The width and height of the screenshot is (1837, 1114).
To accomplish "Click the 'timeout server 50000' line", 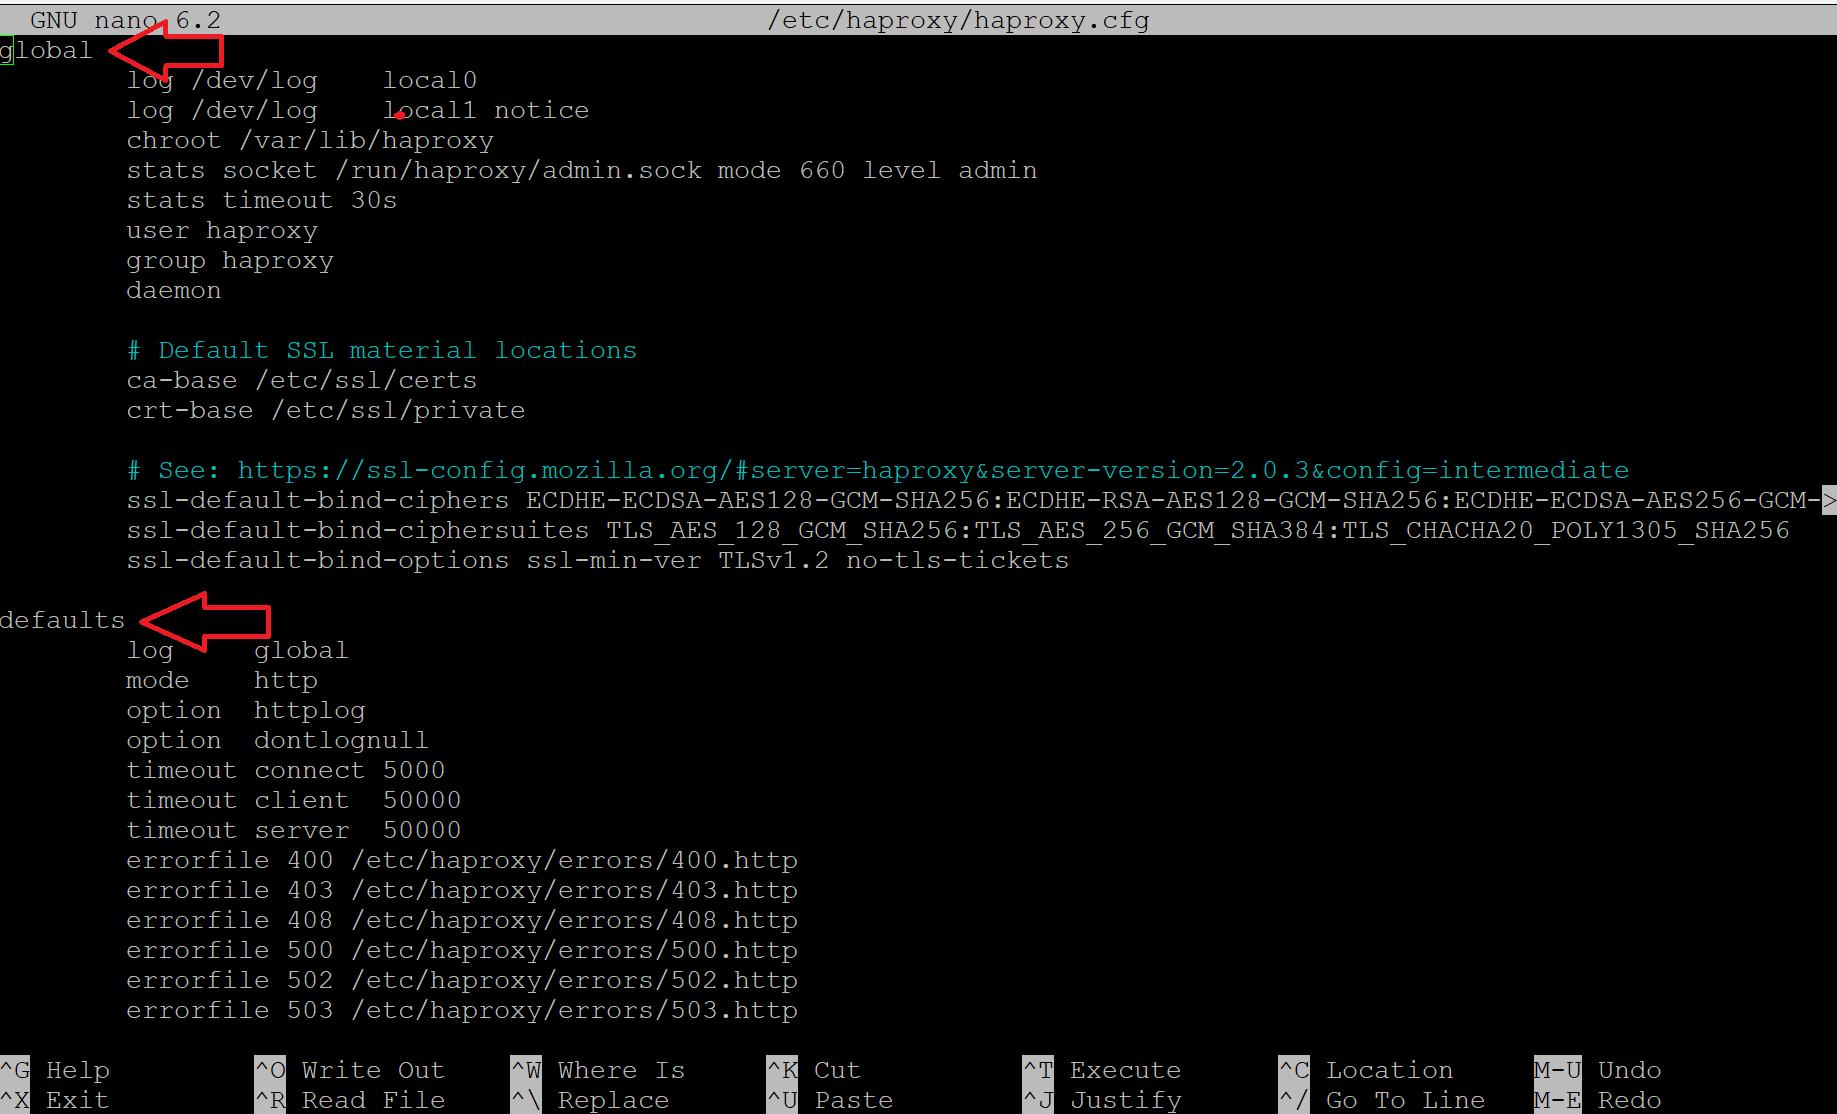I will point(294,830).
